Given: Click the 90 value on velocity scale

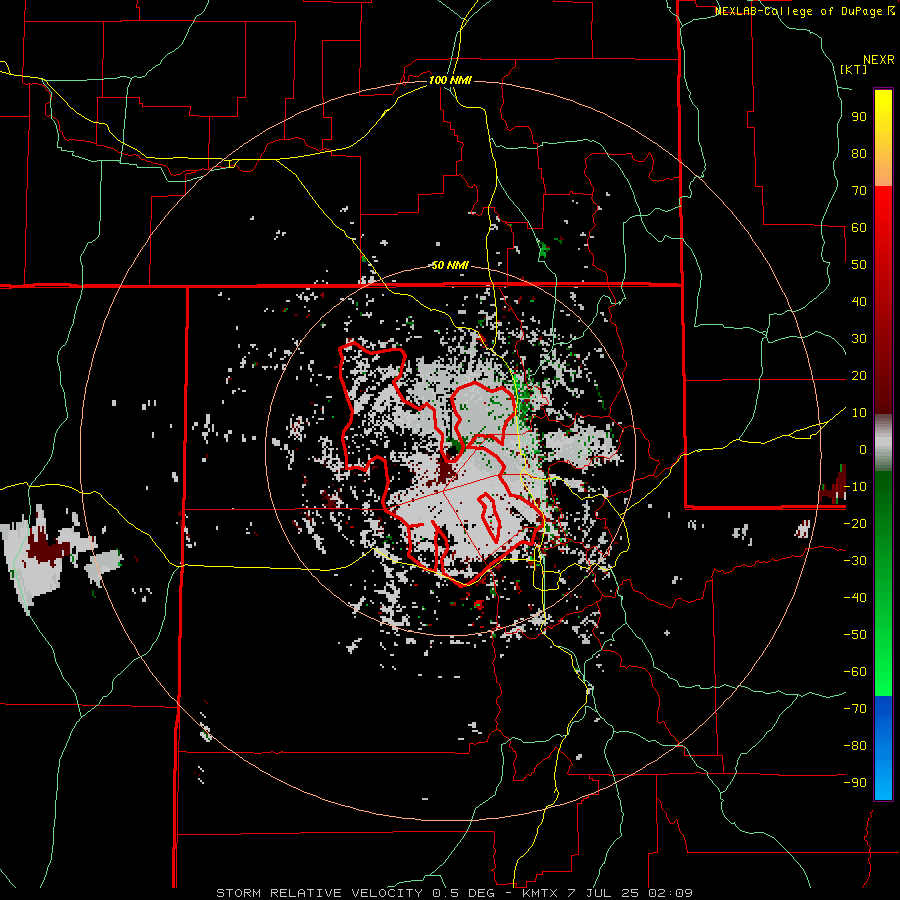Looking at the screenshot, I should [859, 117].
